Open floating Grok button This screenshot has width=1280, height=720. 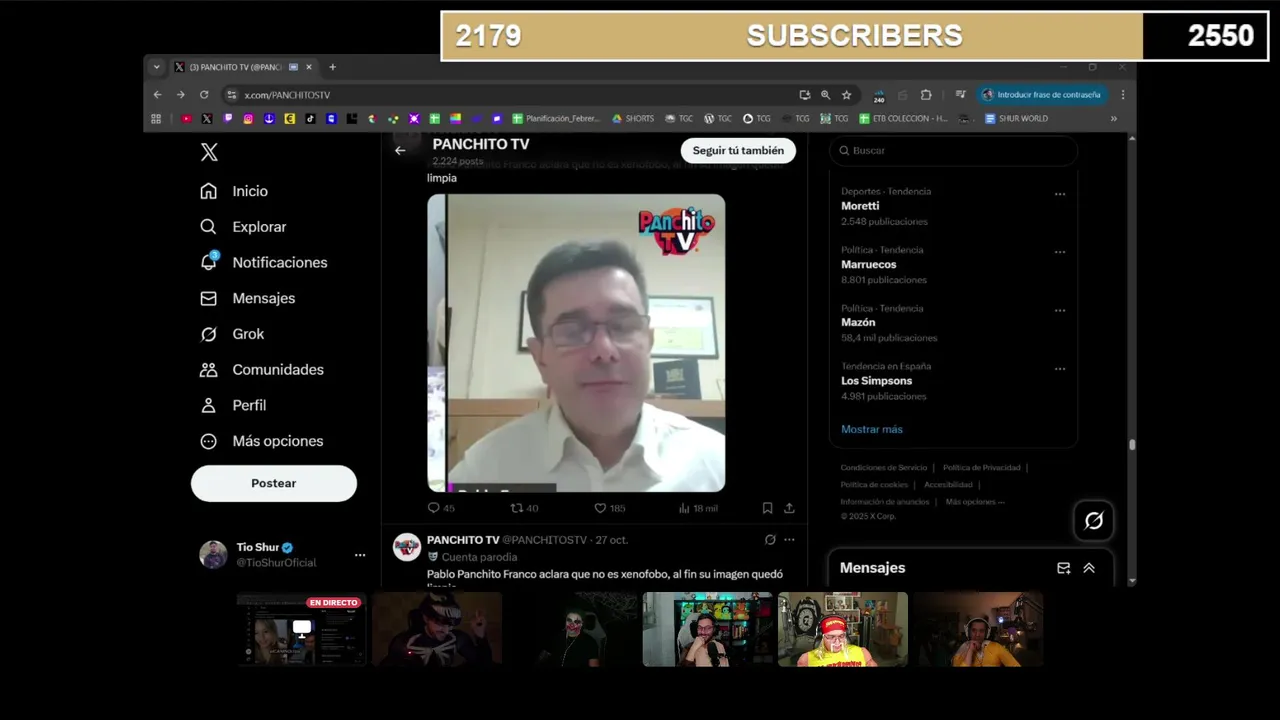[1094, 520]
